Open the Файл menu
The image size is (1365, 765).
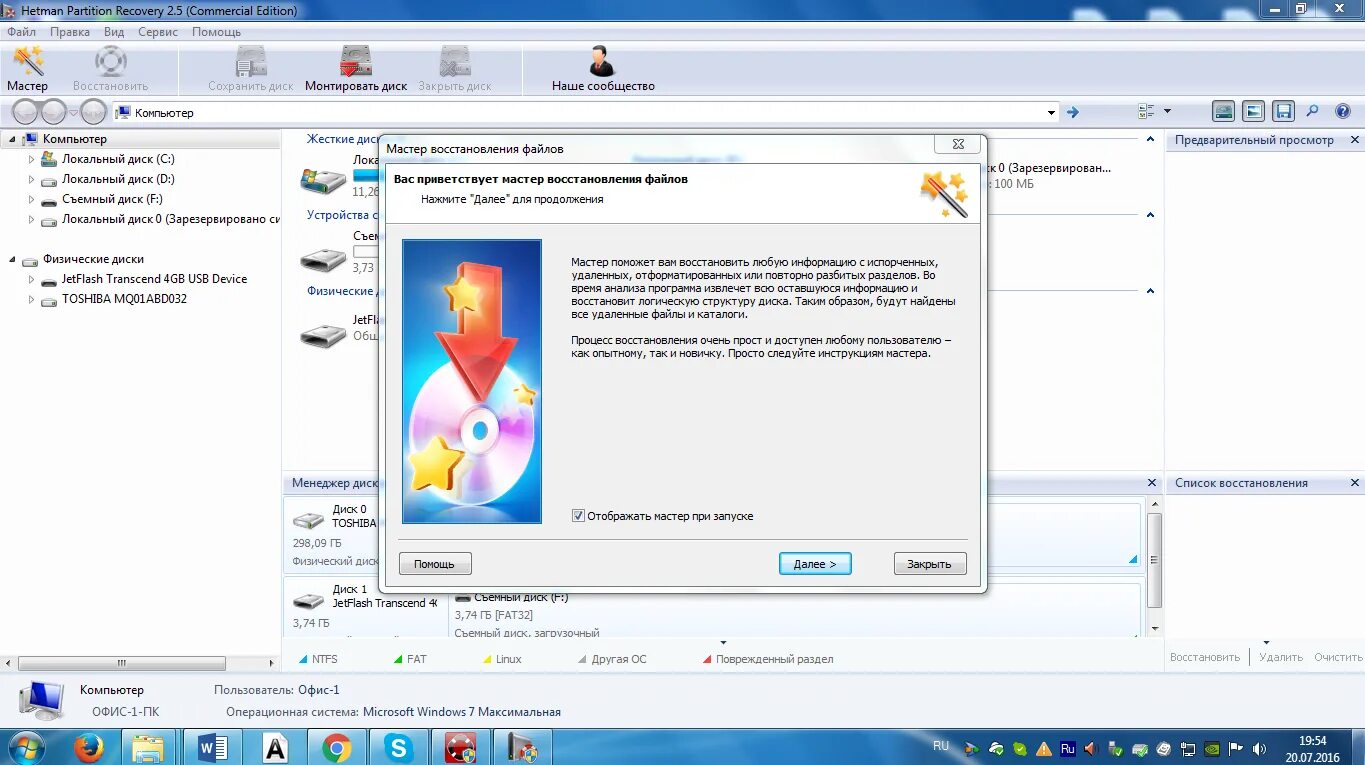[x=21, y=32]
